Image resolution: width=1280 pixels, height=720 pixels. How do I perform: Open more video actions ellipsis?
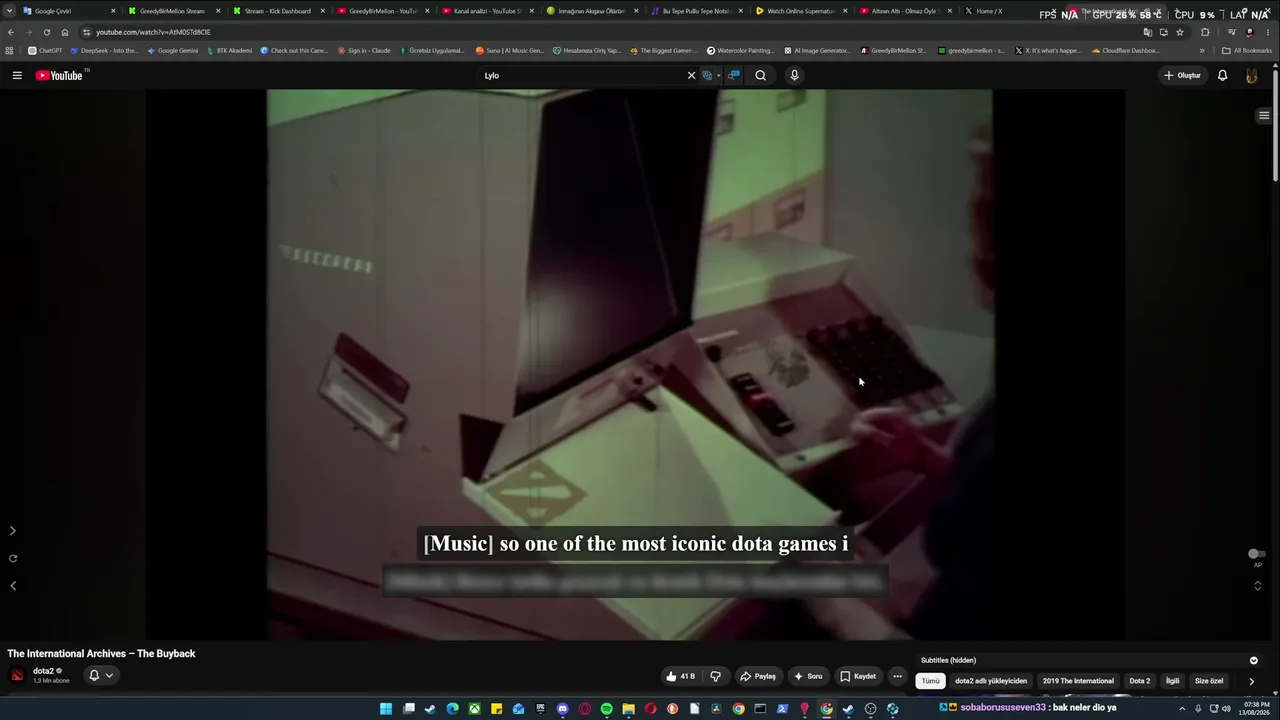[897, 676]
